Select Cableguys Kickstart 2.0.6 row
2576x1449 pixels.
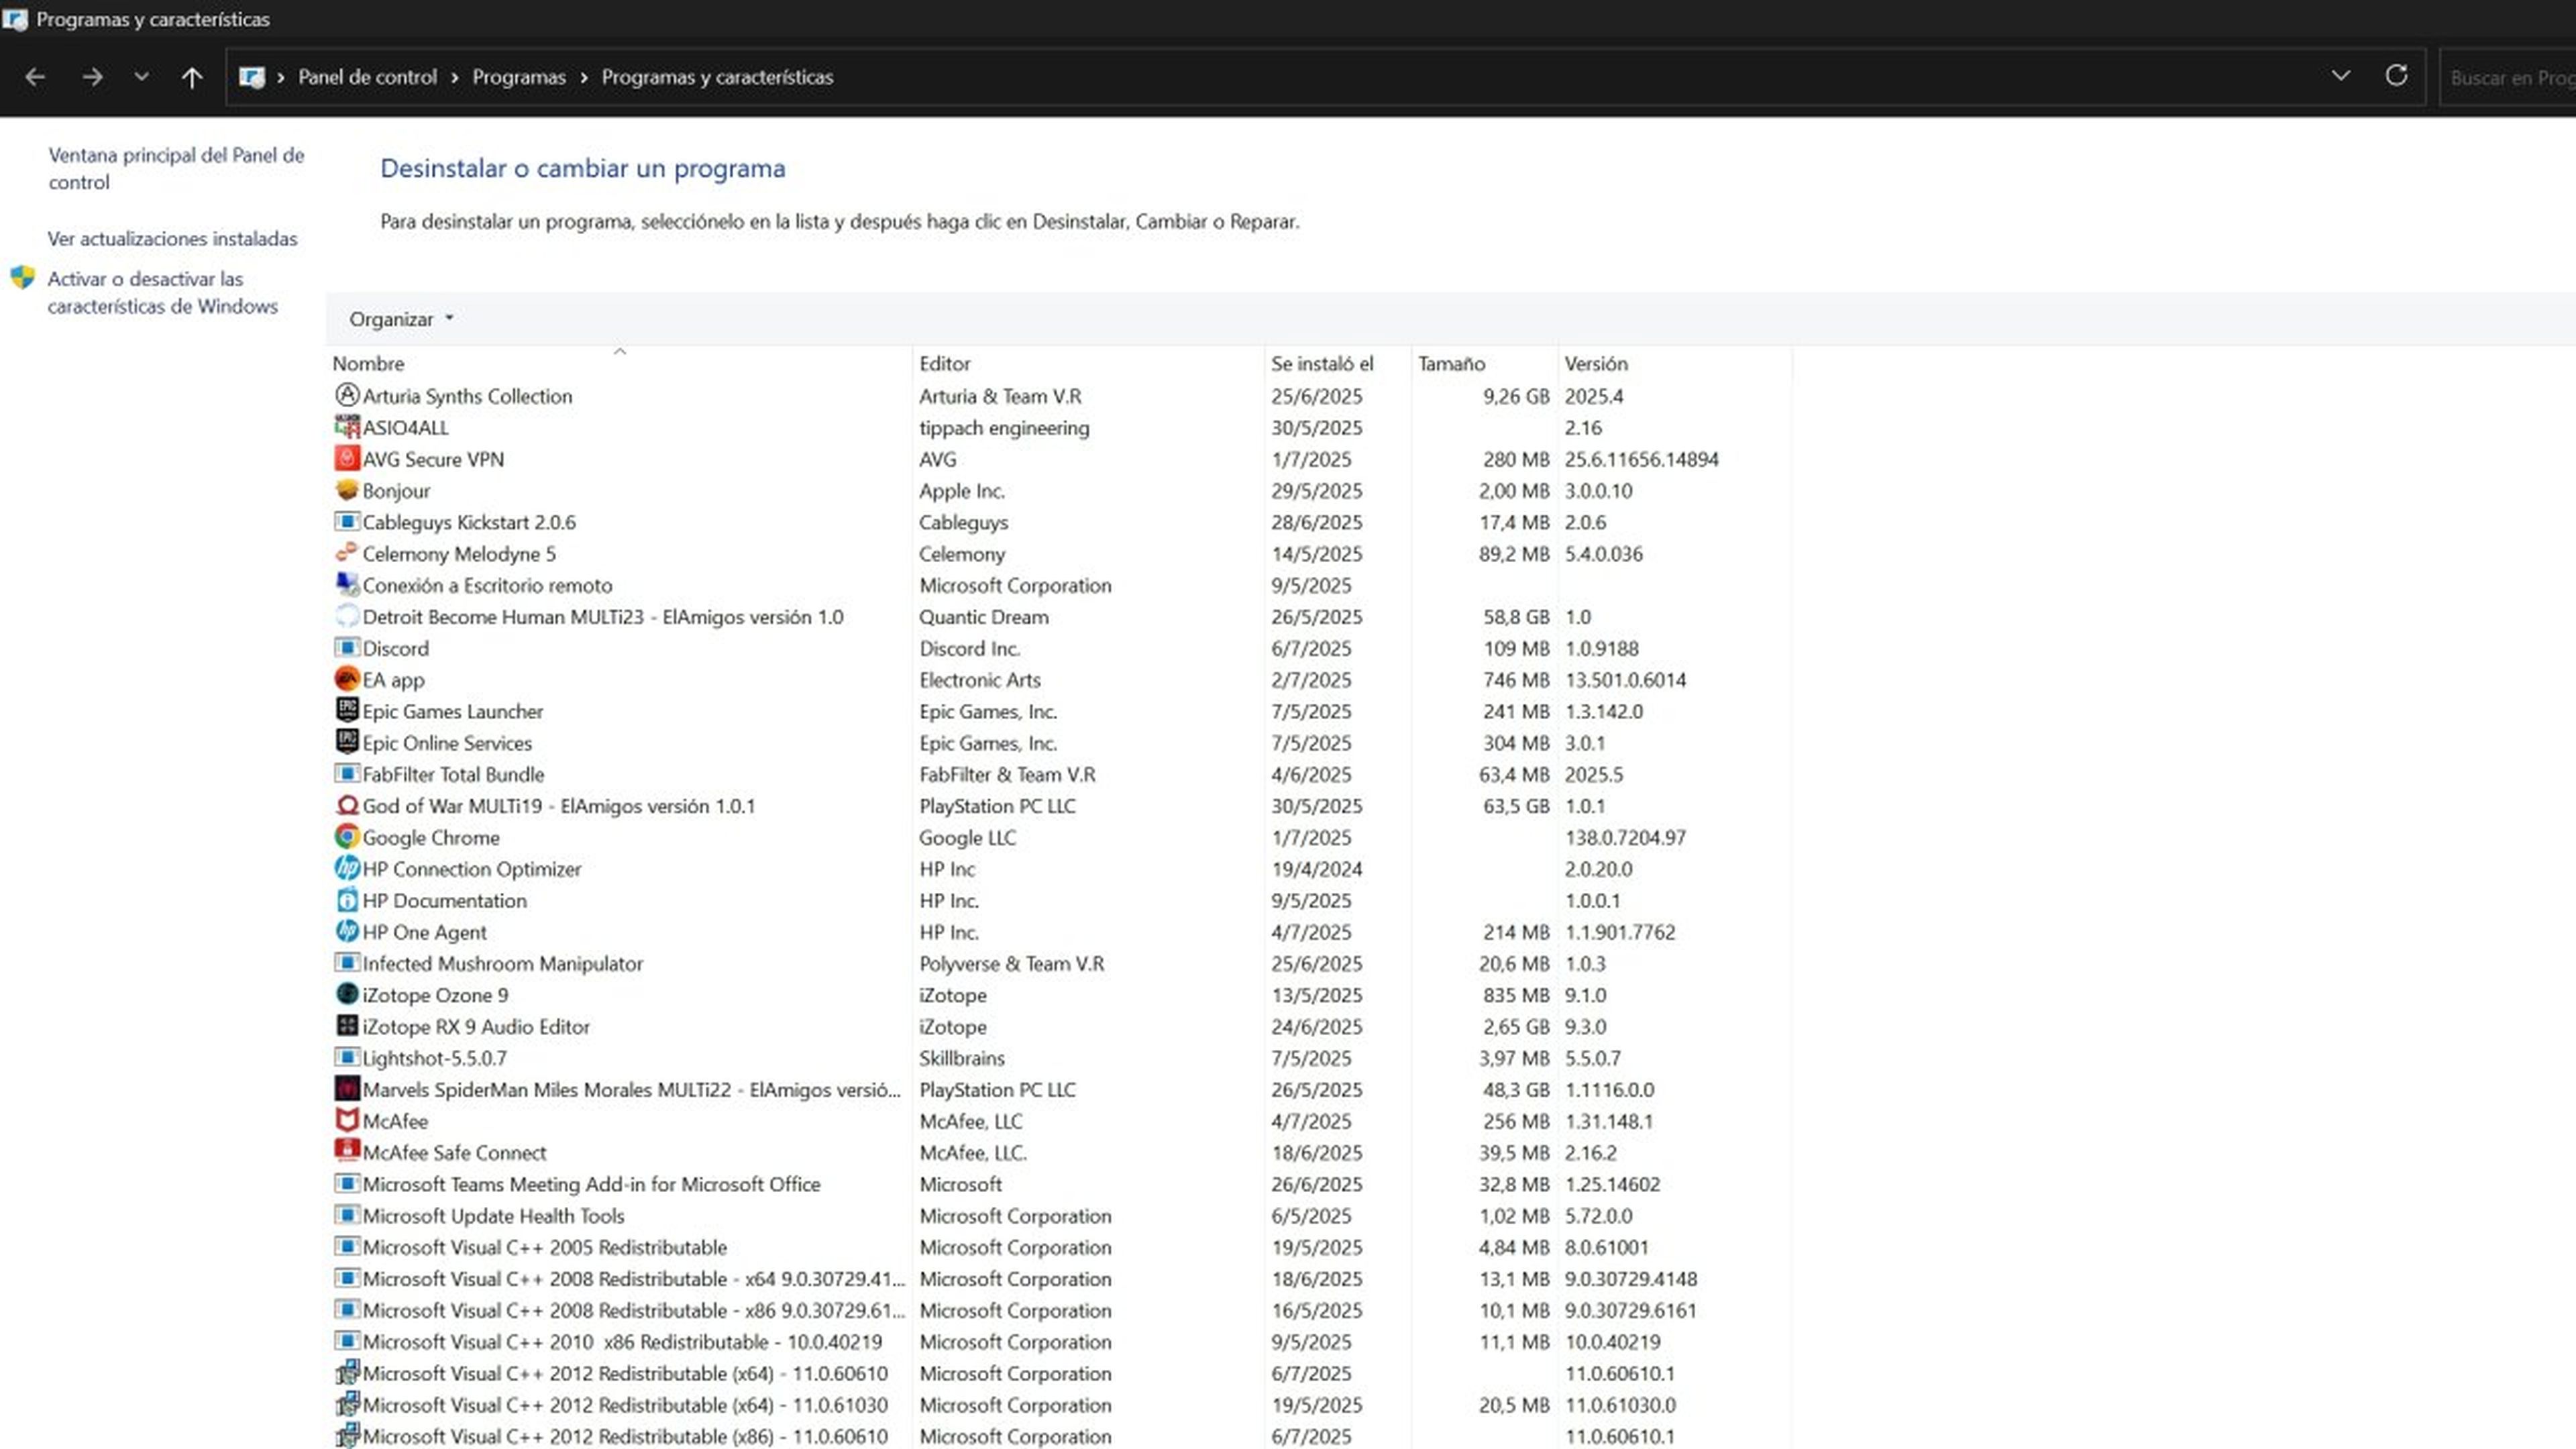point(1060,522)
